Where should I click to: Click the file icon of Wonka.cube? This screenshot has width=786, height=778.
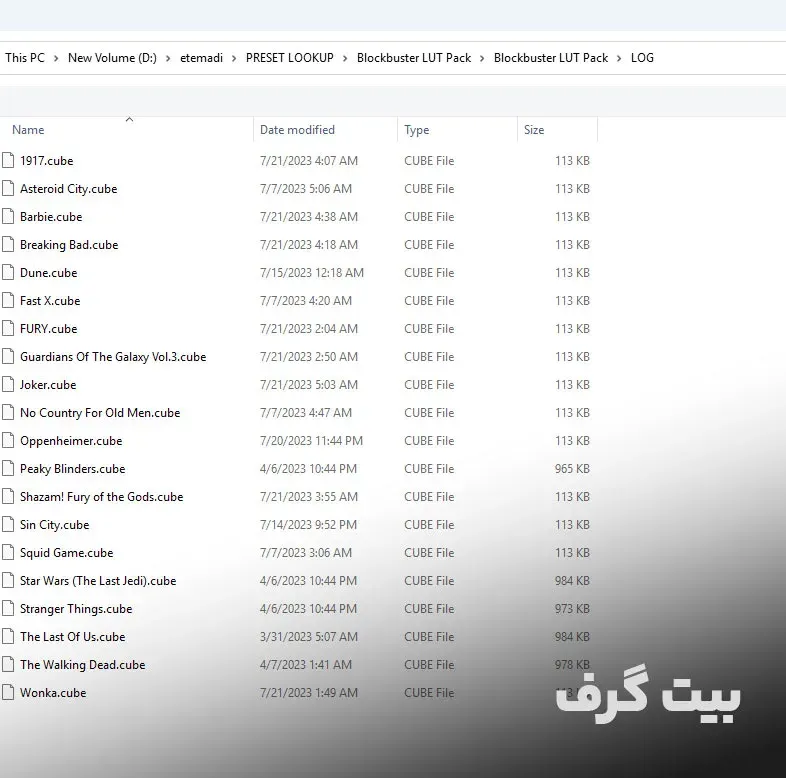8,693
